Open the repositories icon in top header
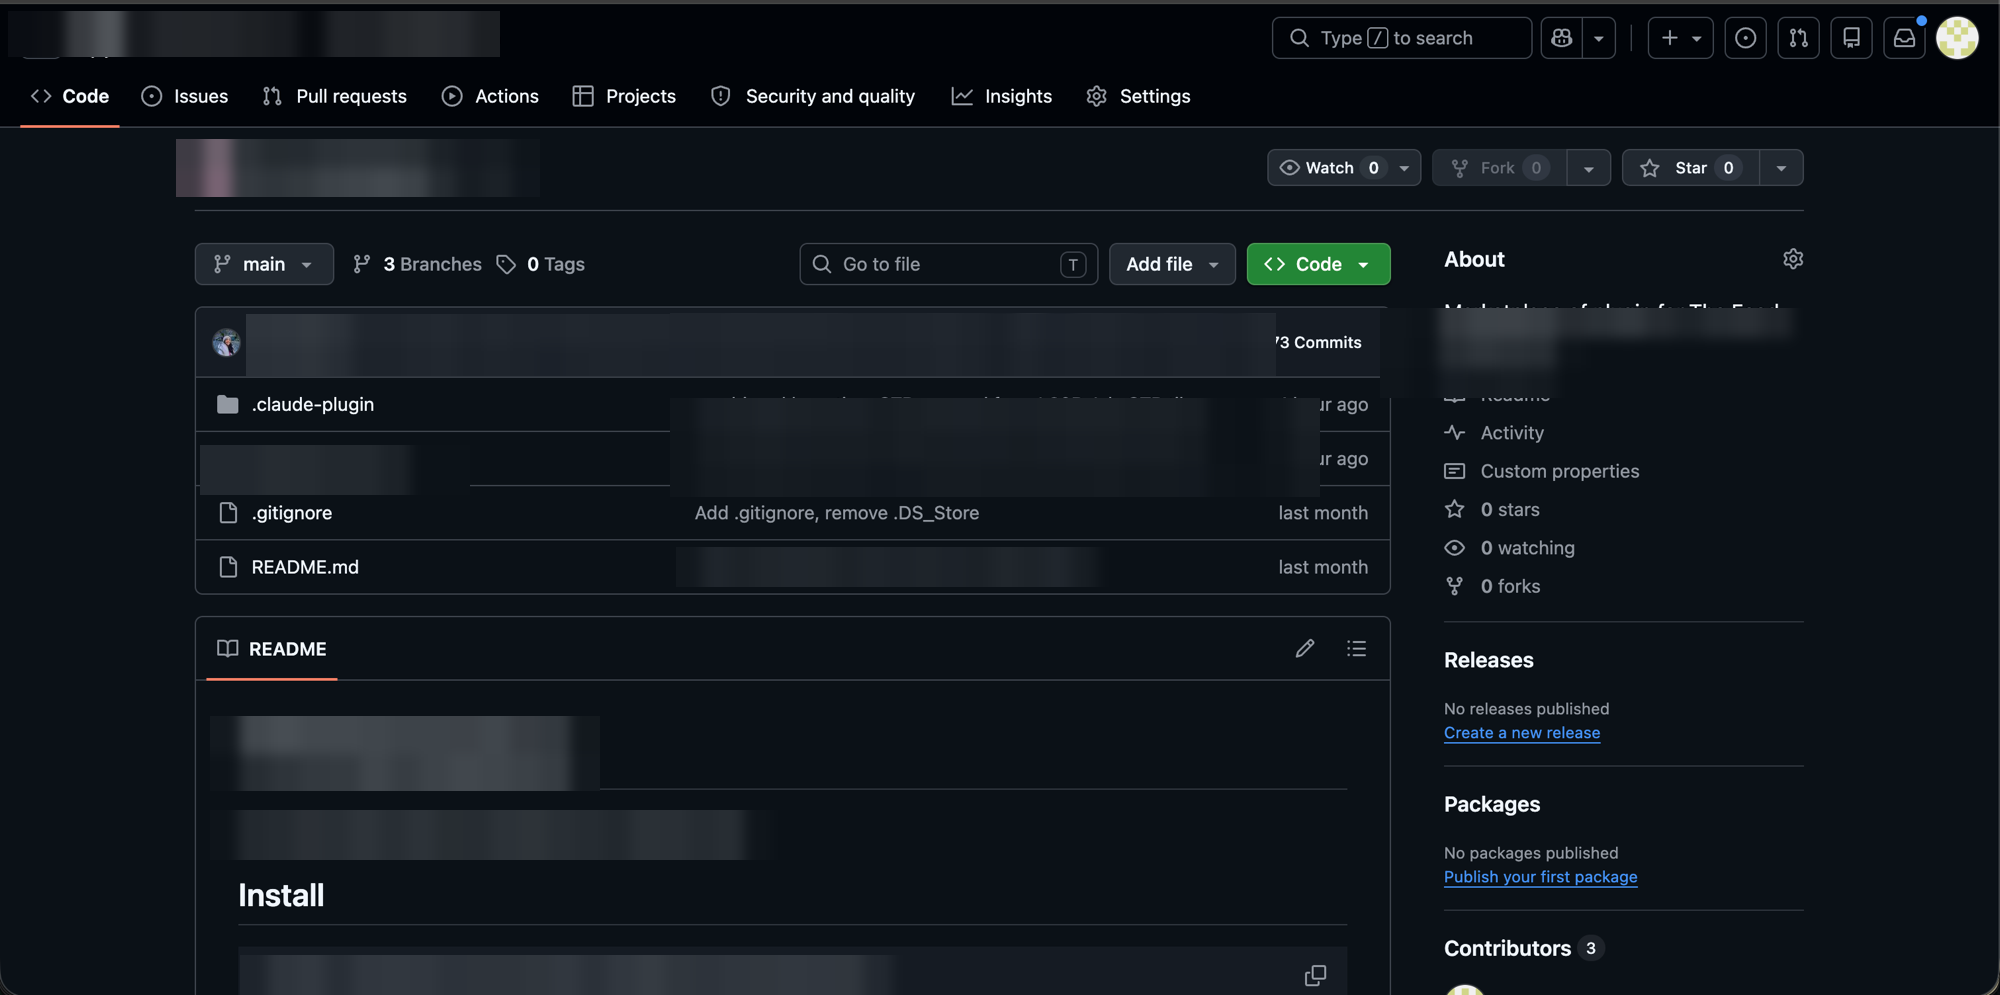Viewport: 2000px width, 995px height. click(1851, 38)
